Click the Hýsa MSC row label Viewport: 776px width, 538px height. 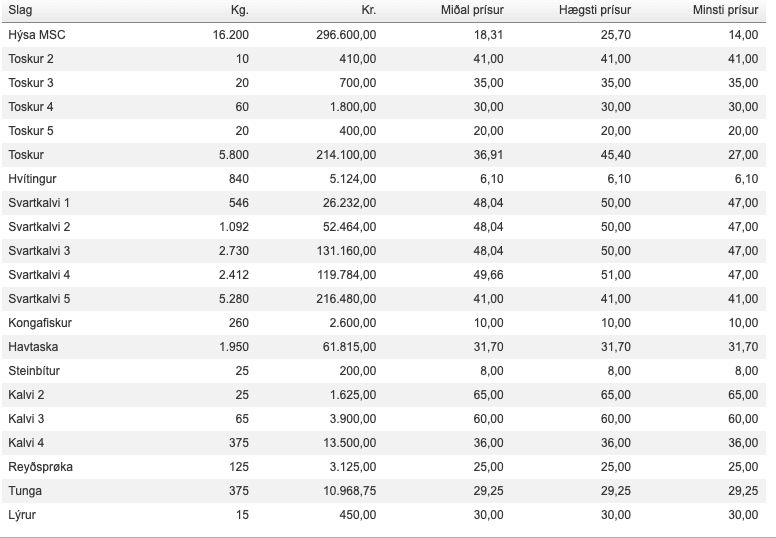click(37, 35)
